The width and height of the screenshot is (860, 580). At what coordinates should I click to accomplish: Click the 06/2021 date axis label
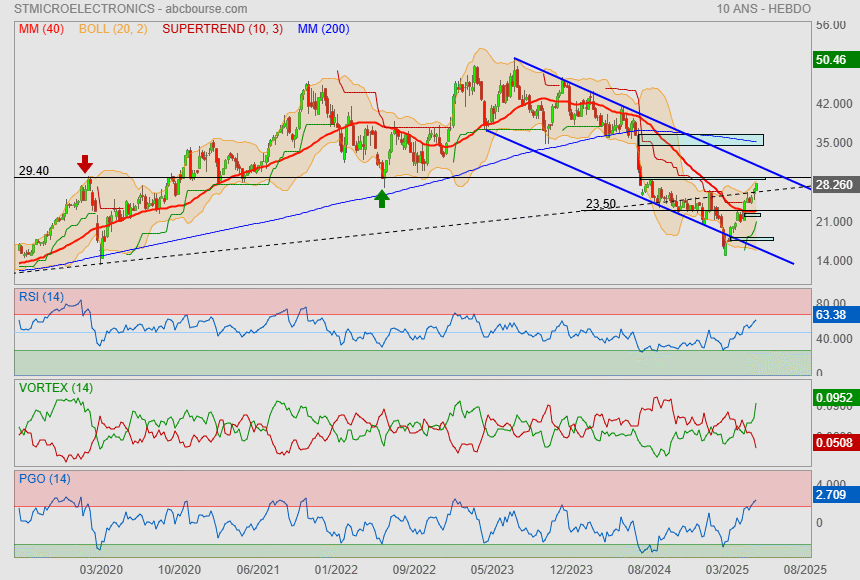tap(258, 570)
